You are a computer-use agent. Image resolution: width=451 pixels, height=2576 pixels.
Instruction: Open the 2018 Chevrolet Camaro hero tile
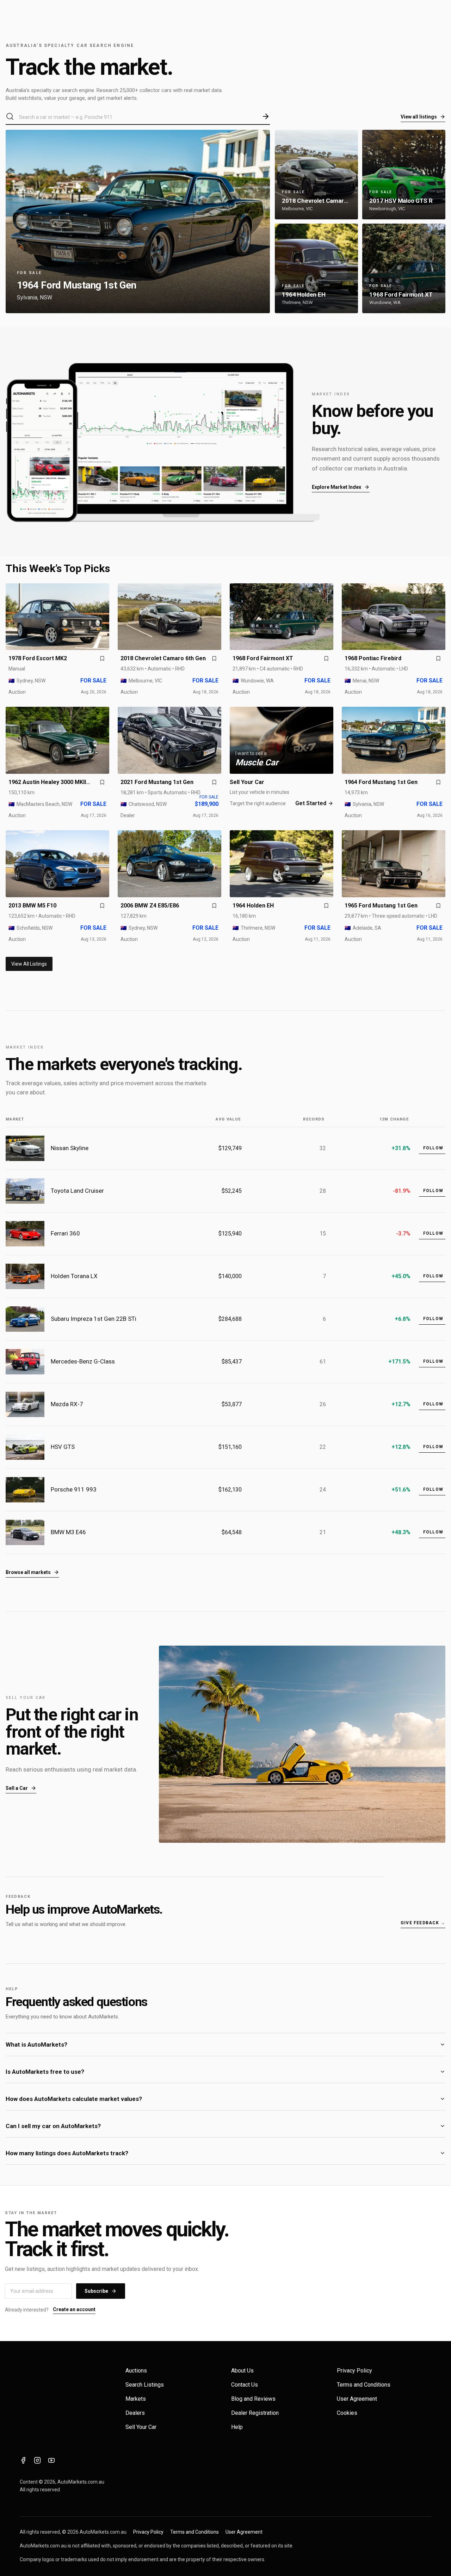click(316, 174)
